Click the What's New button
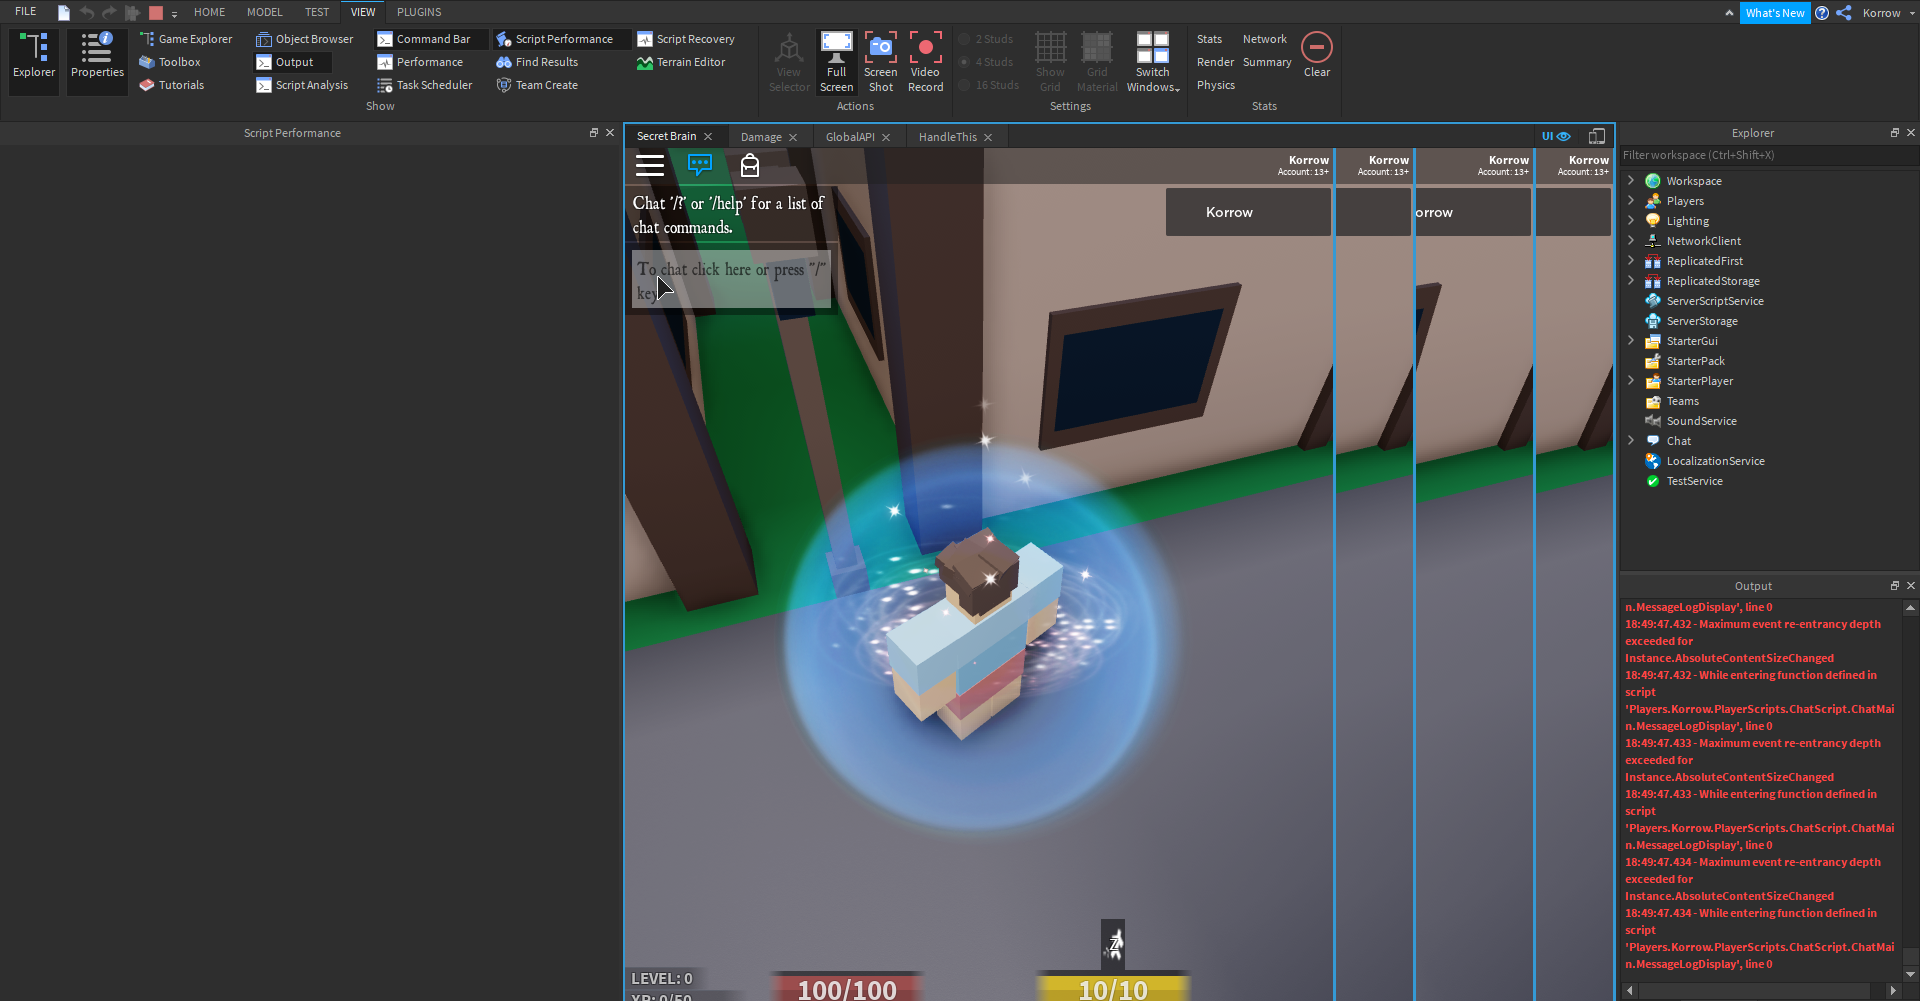Screen dimensions: 1920x1001 [1775, 13]
